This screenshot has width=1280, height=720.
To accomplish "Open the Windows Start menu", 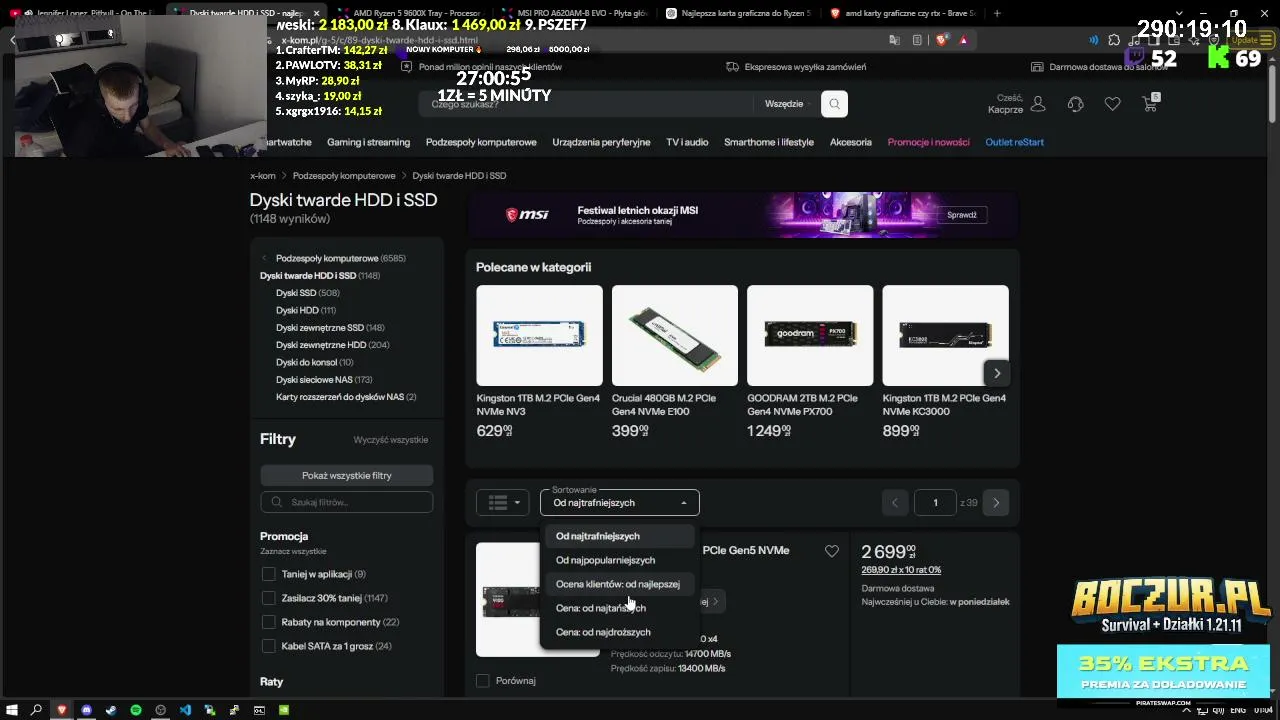I will point(12,710).
